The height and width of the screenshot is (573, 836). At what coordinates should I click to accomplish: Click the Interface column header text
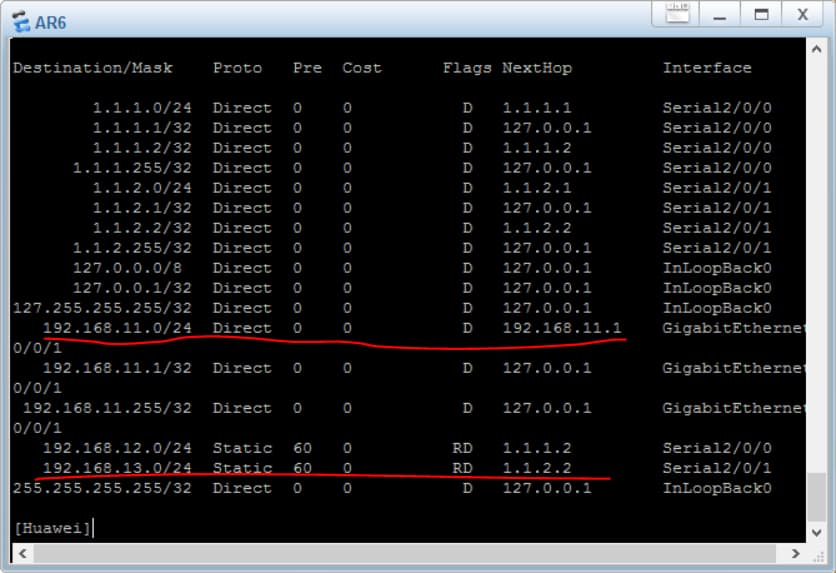point(706,68)
